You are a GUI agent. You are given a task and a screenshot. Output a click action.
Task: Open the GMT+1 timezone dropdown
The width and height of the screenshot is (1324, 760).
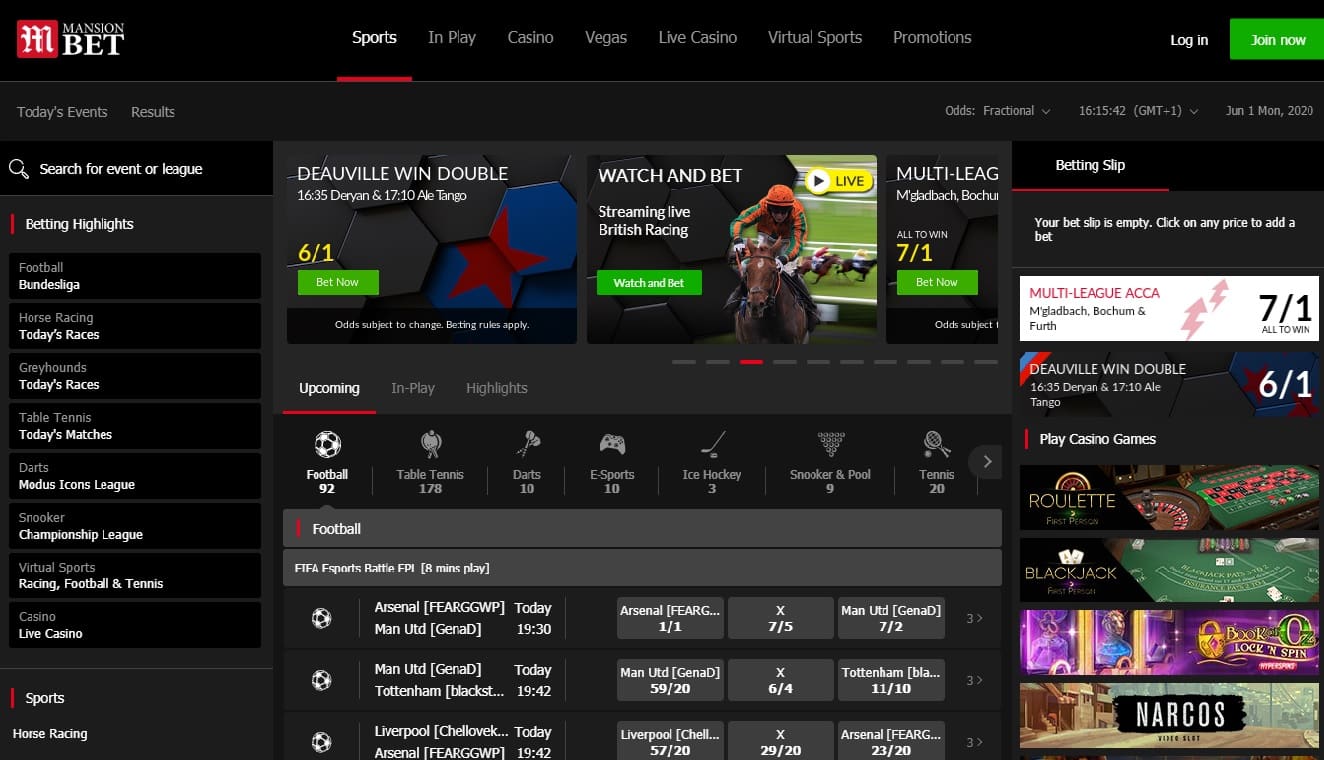point(1138,111)
